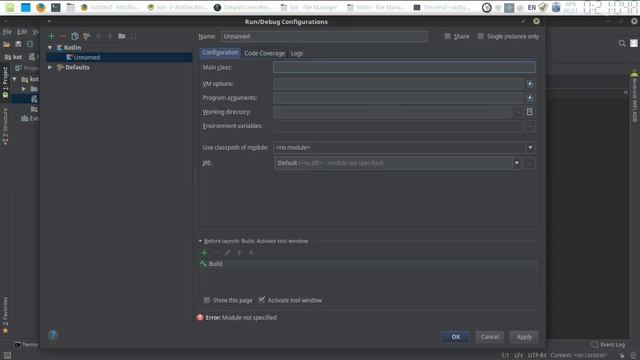Enable the Share checkbox
The height and width of the screenshot is (360, 640).
tap(447, 36)
